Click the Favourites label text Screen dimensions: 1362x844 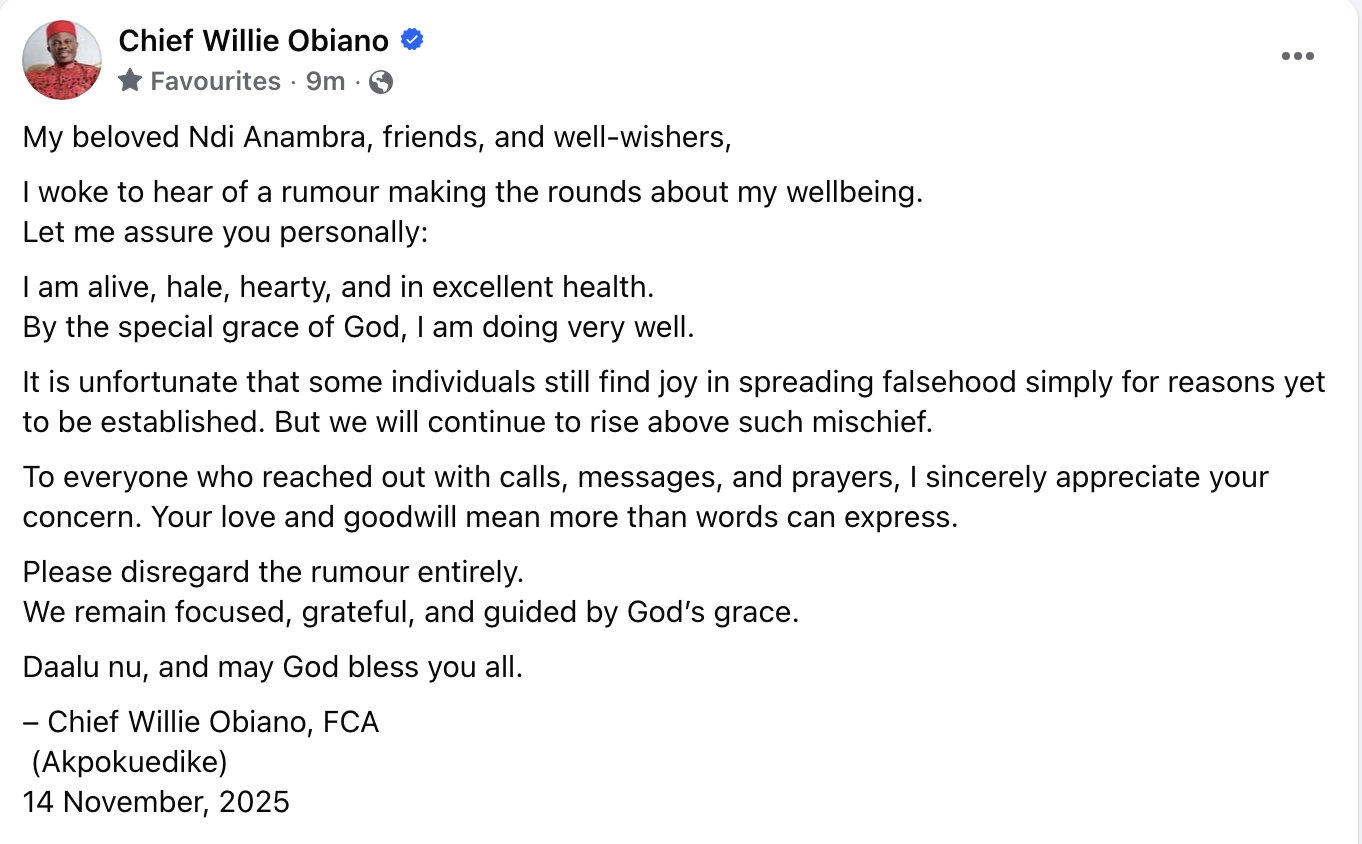coord(215,81)
